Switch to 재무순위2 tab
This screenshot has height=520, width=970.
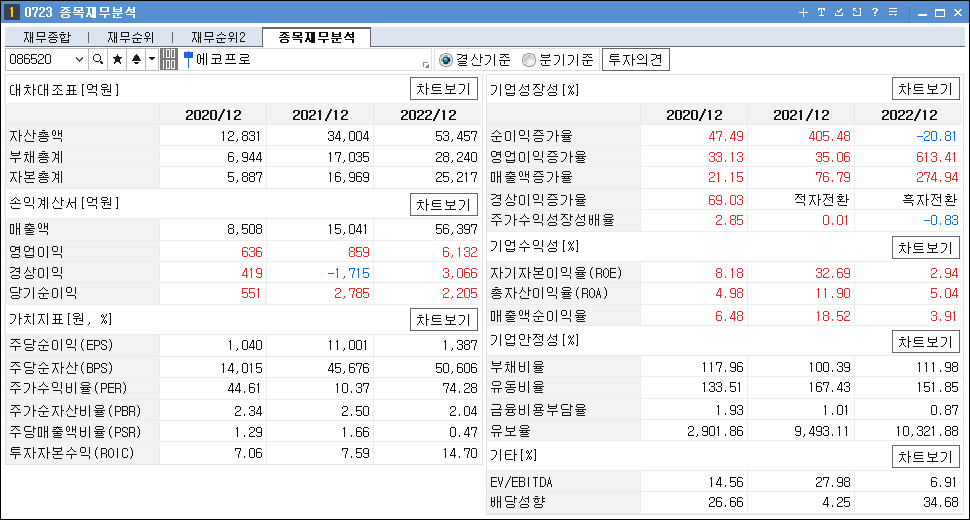click(218, 37)
